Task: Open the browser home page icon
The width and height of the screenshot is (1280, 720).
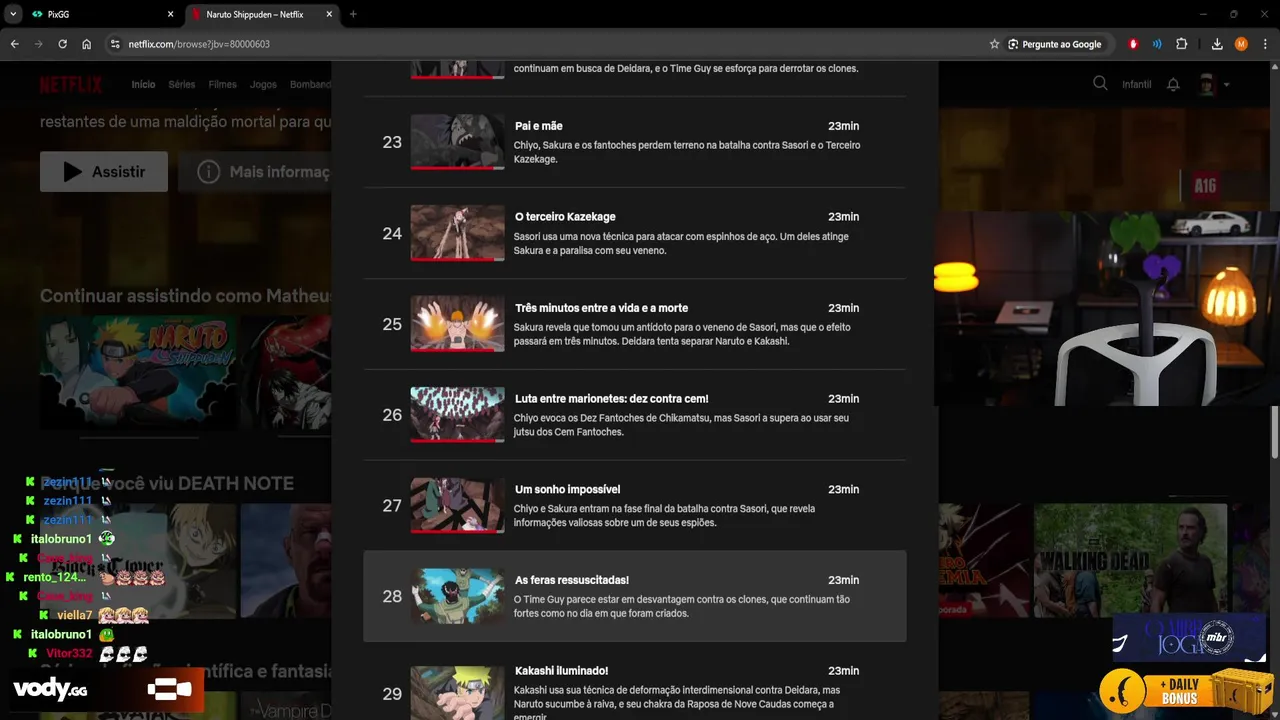Action: (87, 44)
